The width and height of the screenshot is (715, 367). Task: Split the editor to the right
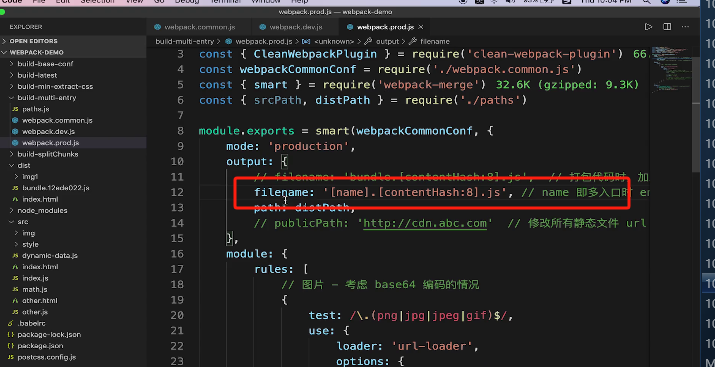(667, 27)
